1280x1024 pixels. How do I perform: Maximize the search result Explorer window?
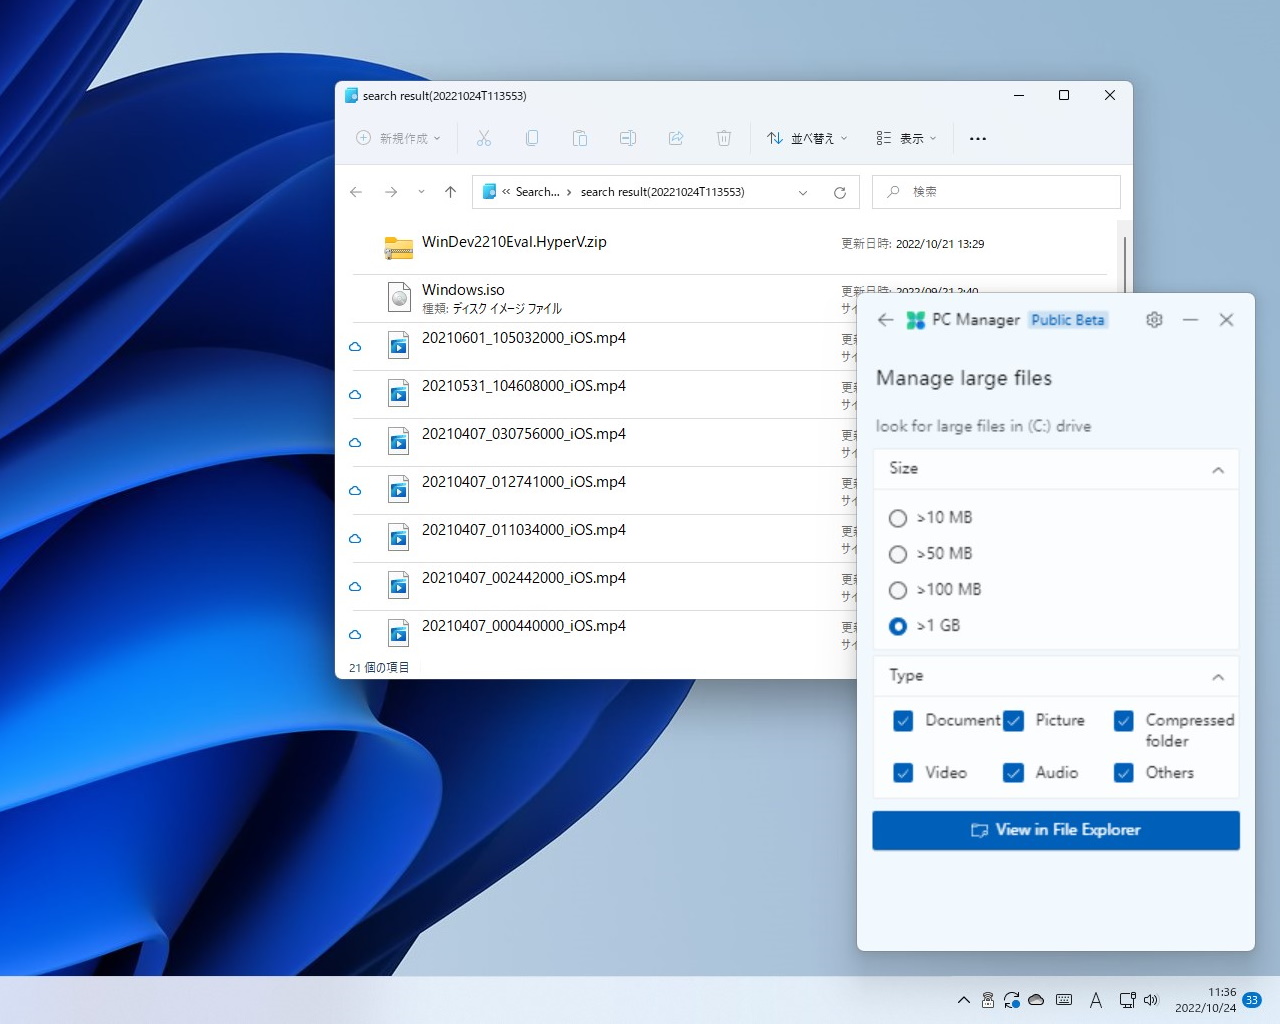(1064, 95)
